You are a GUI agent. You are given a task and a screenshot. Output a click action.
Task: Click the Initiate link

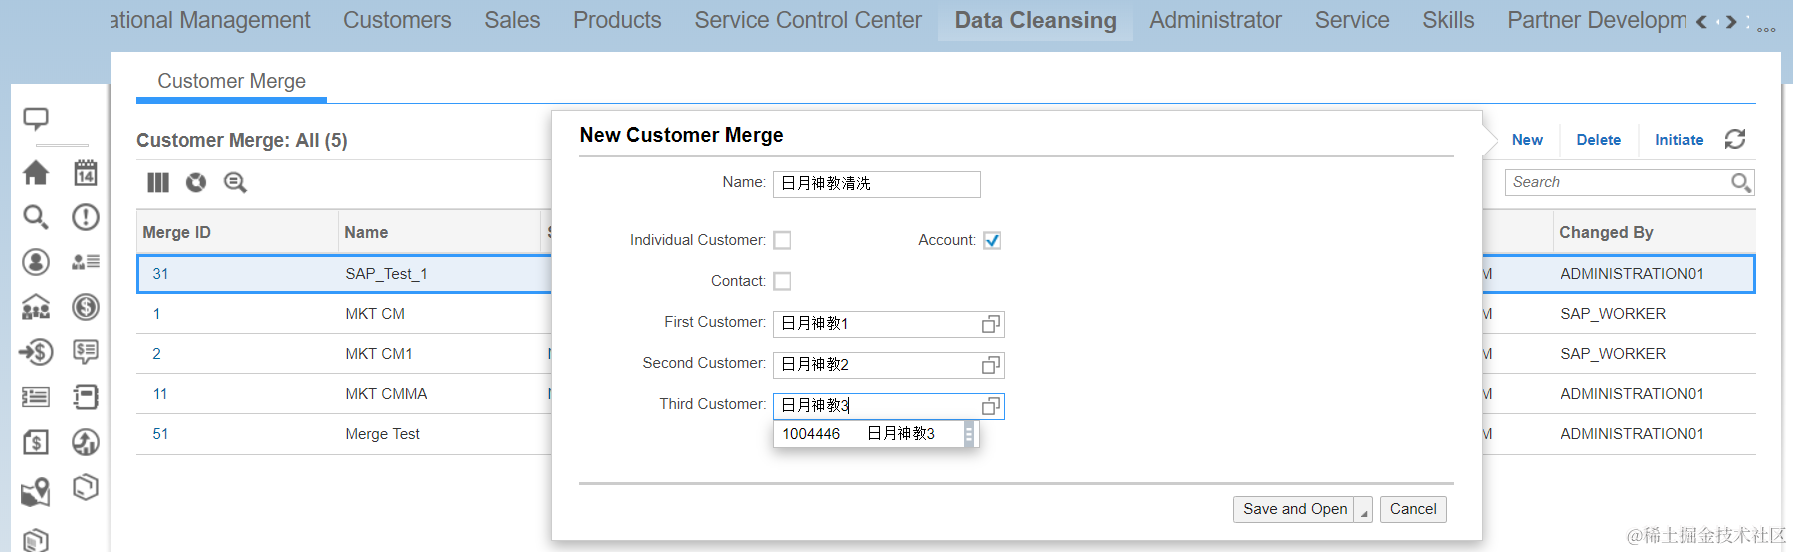click(x=1679, y=140)
